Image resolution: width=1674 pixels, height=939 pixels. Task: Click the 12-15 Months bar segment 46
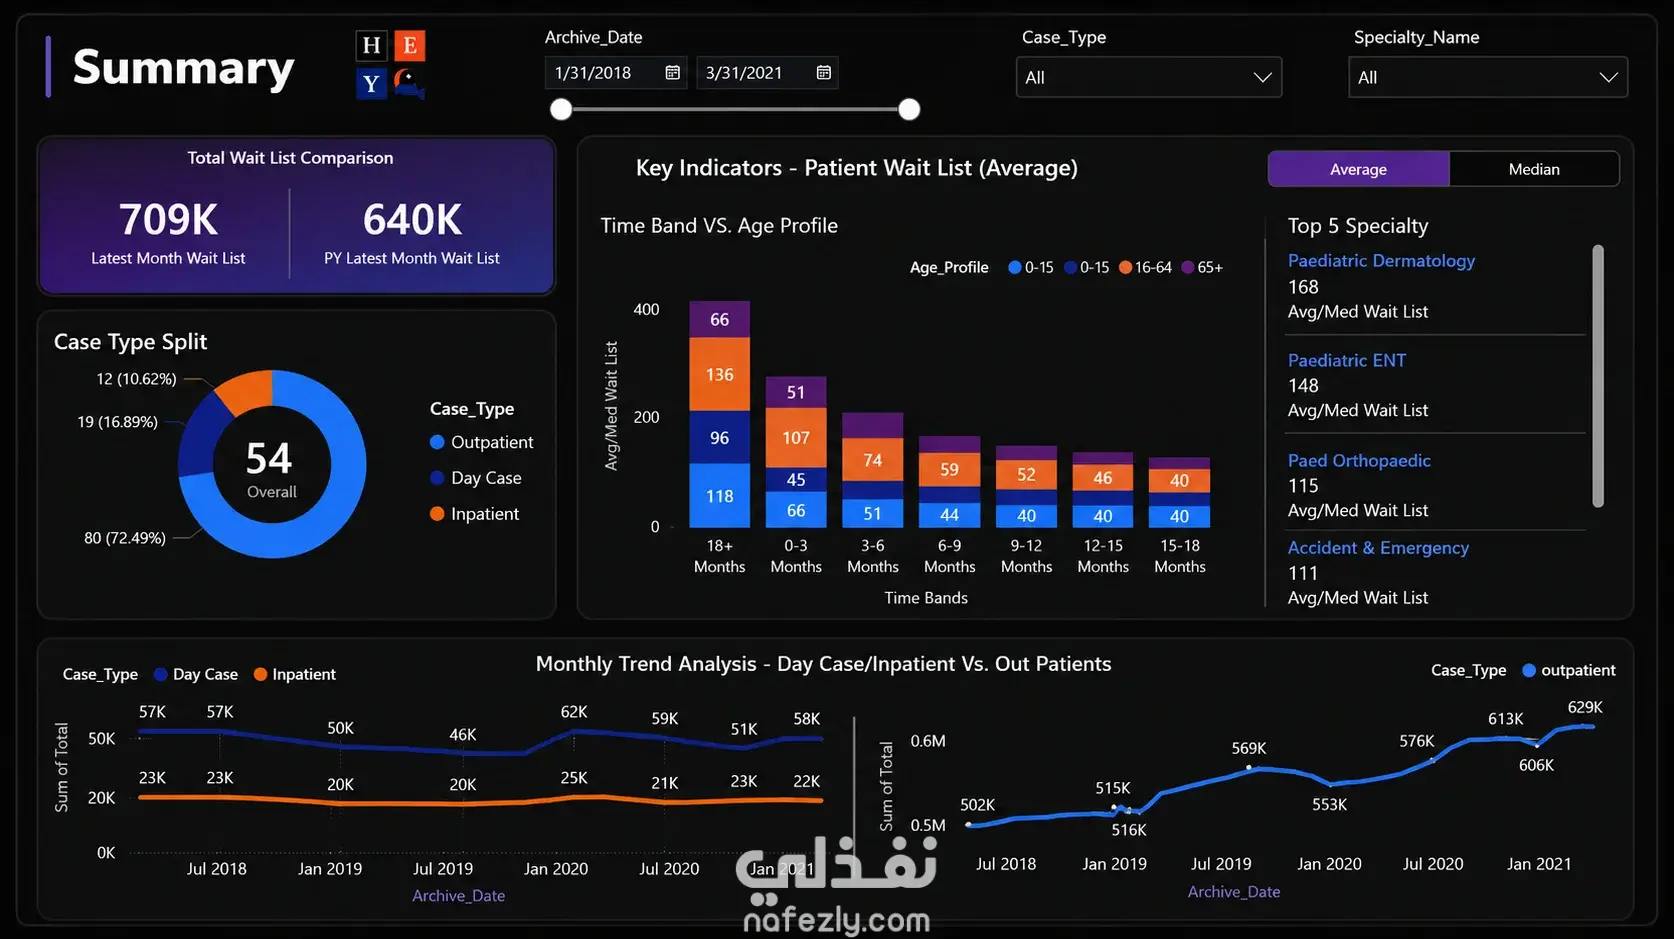1103,478
